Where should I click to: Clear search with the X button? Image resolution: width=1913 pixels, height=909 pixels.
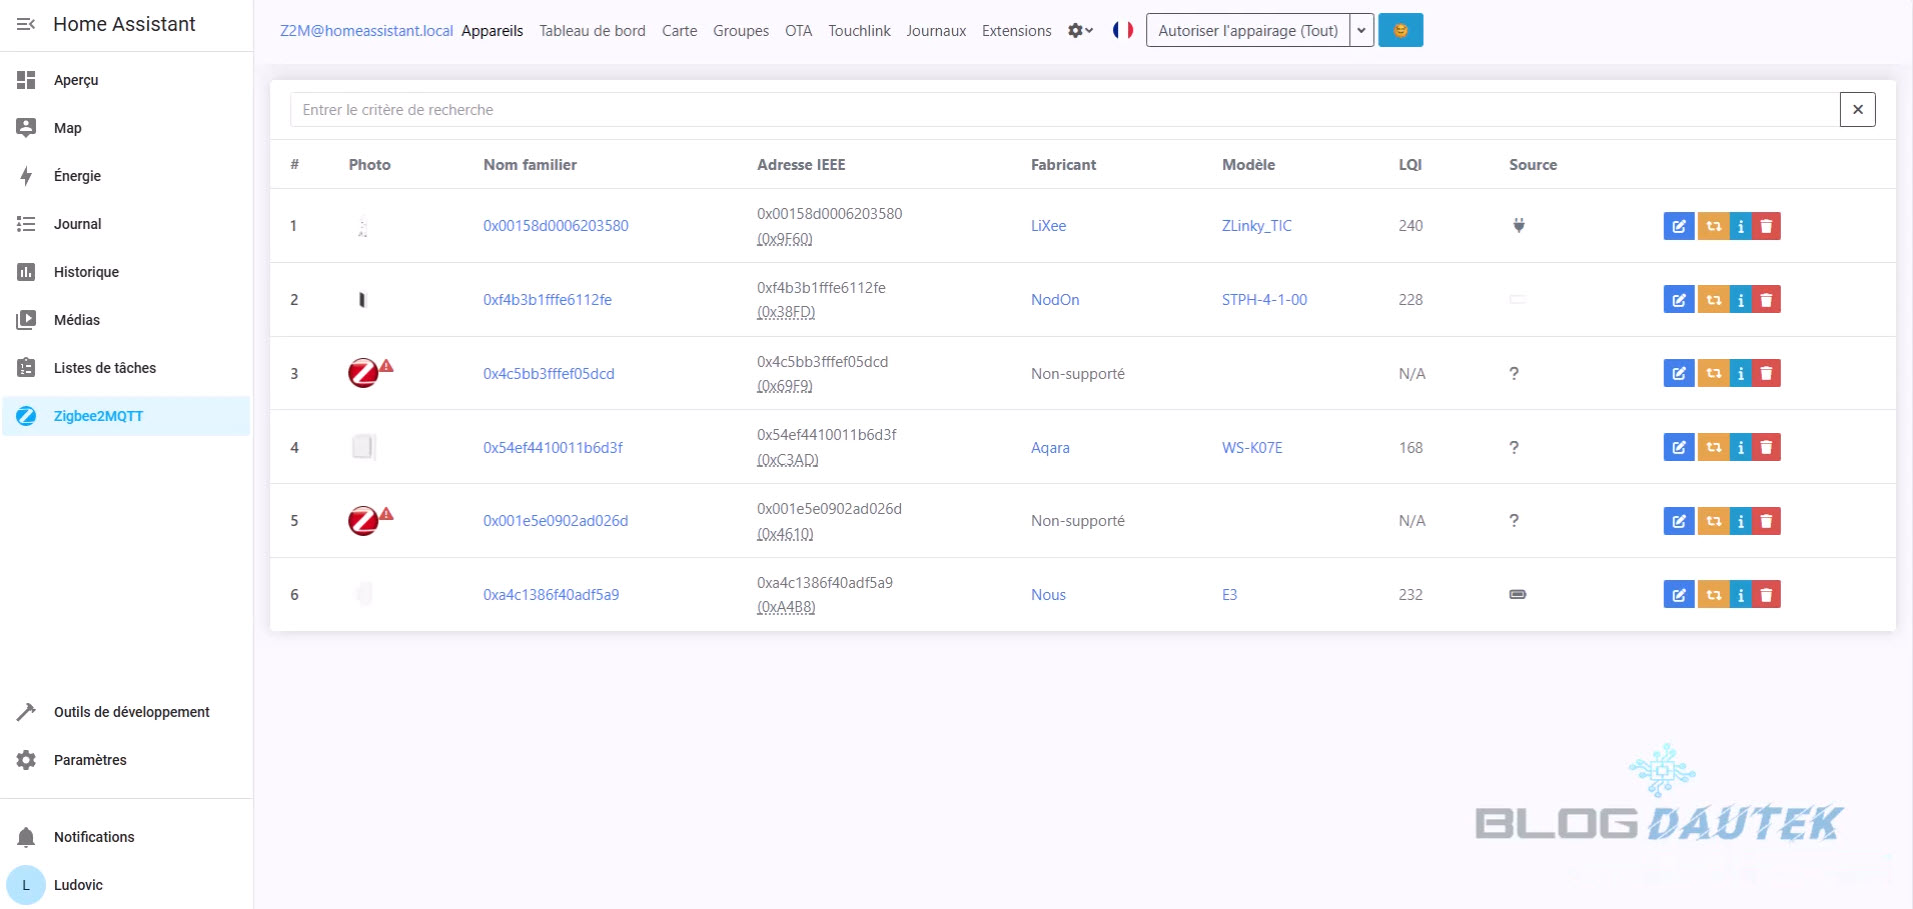(x=1857, y=110)
